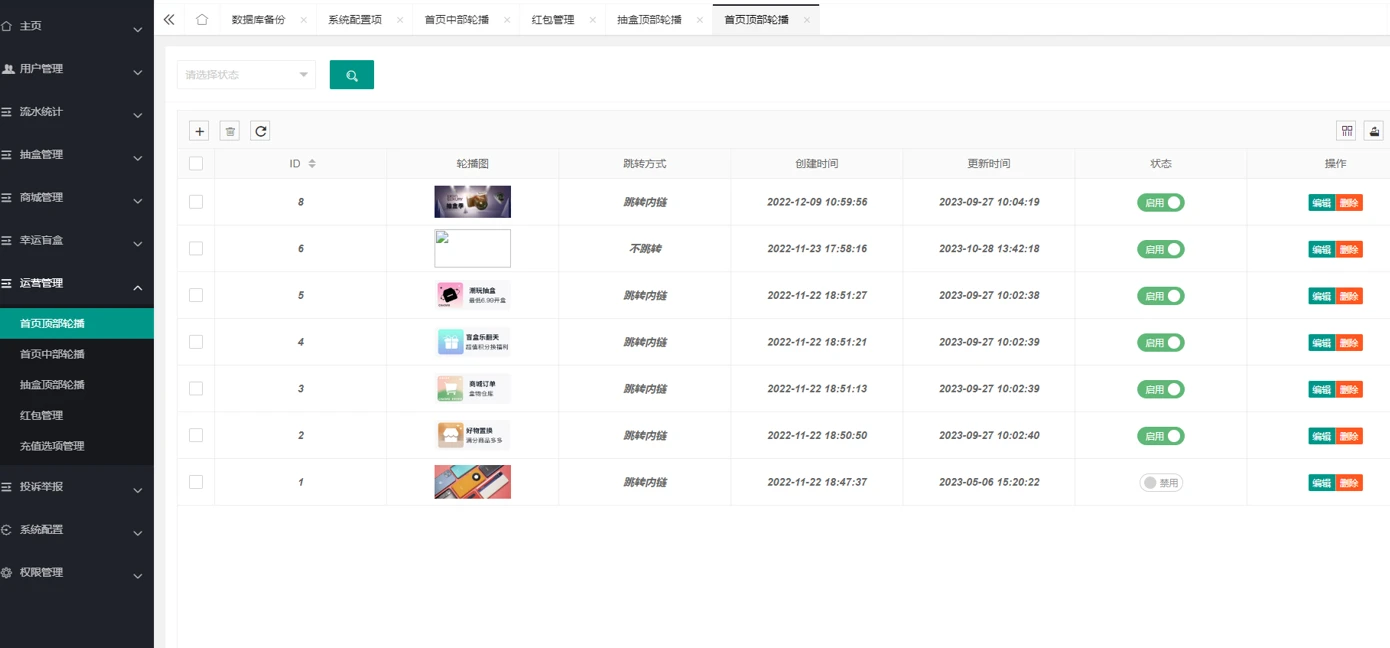Click the green search magnifier button
This screenshot has width=1390, height=648.
[x=351, y=75]
